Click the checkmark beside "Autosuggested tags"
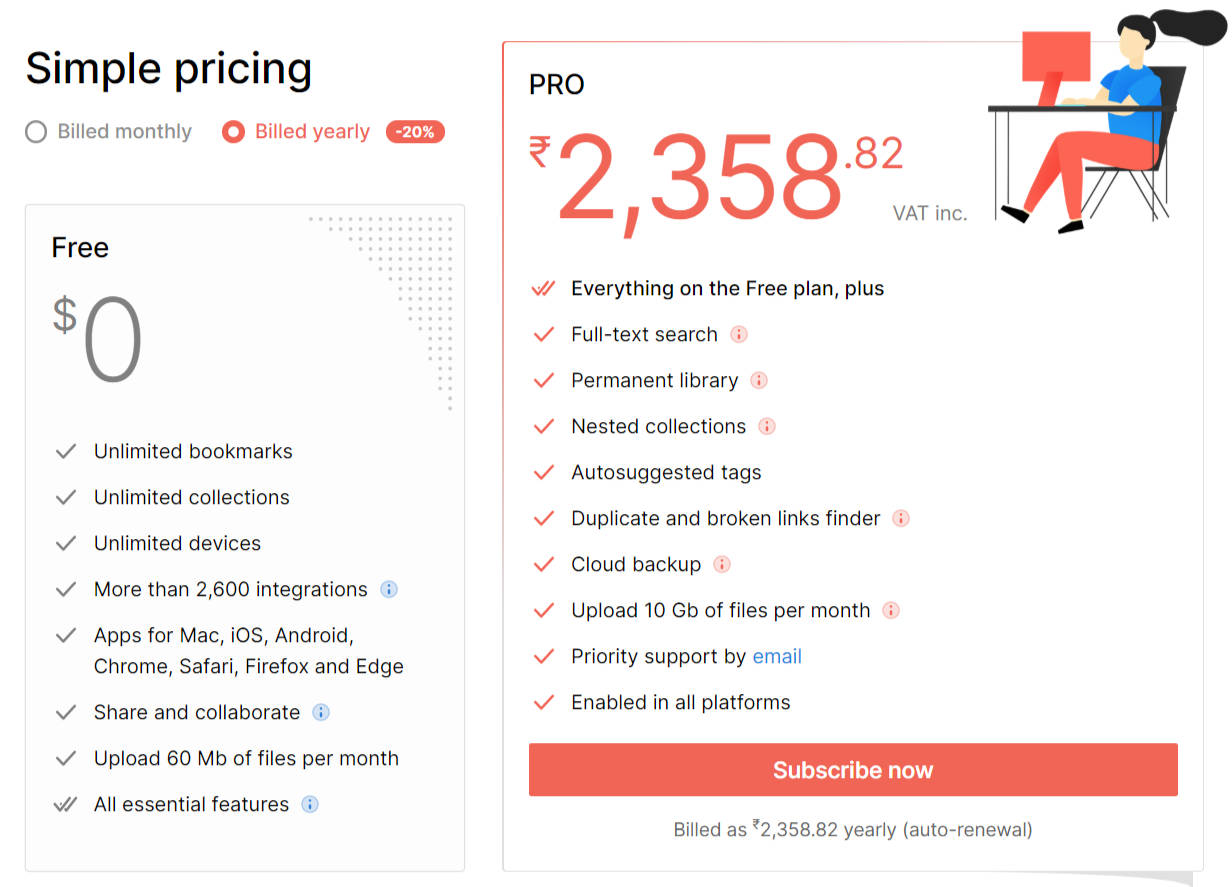The image size is (1232, 887). click(x=543, y=472)
